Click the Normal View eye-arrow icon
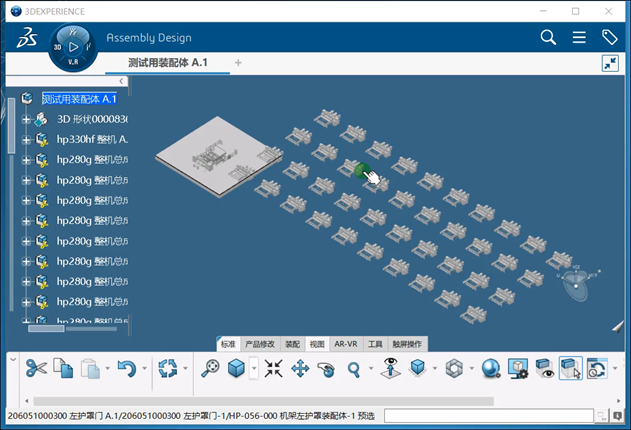The width and height of the screenshot is (631, 430). coord(390,368)
